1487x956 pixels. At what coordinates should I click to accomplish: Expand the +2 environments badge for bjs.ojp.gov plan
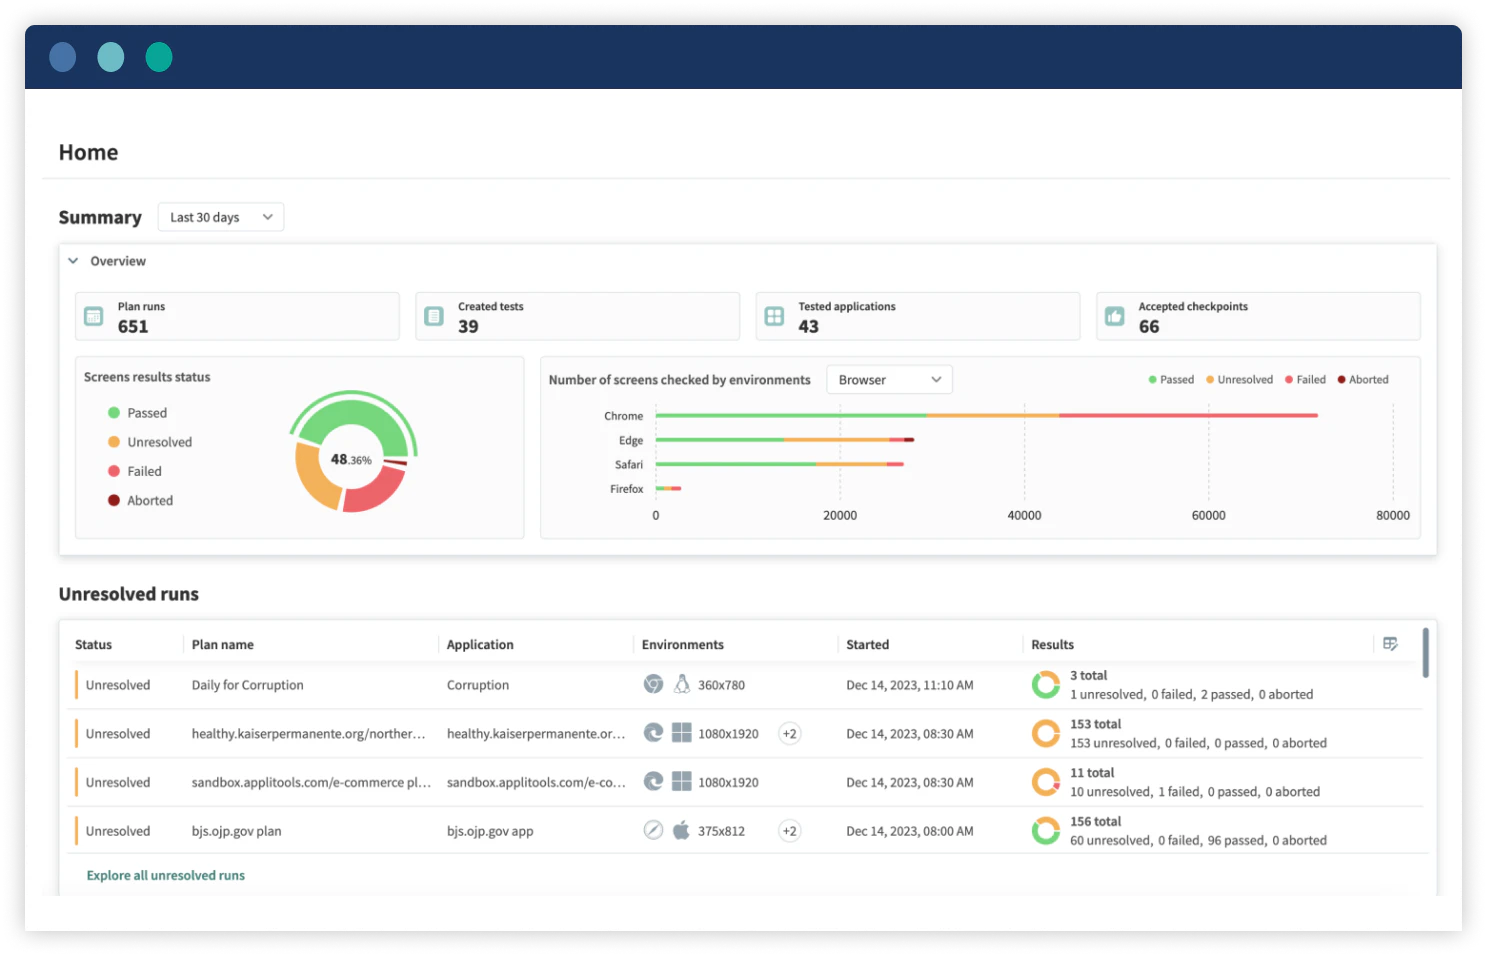click(789, 830)
